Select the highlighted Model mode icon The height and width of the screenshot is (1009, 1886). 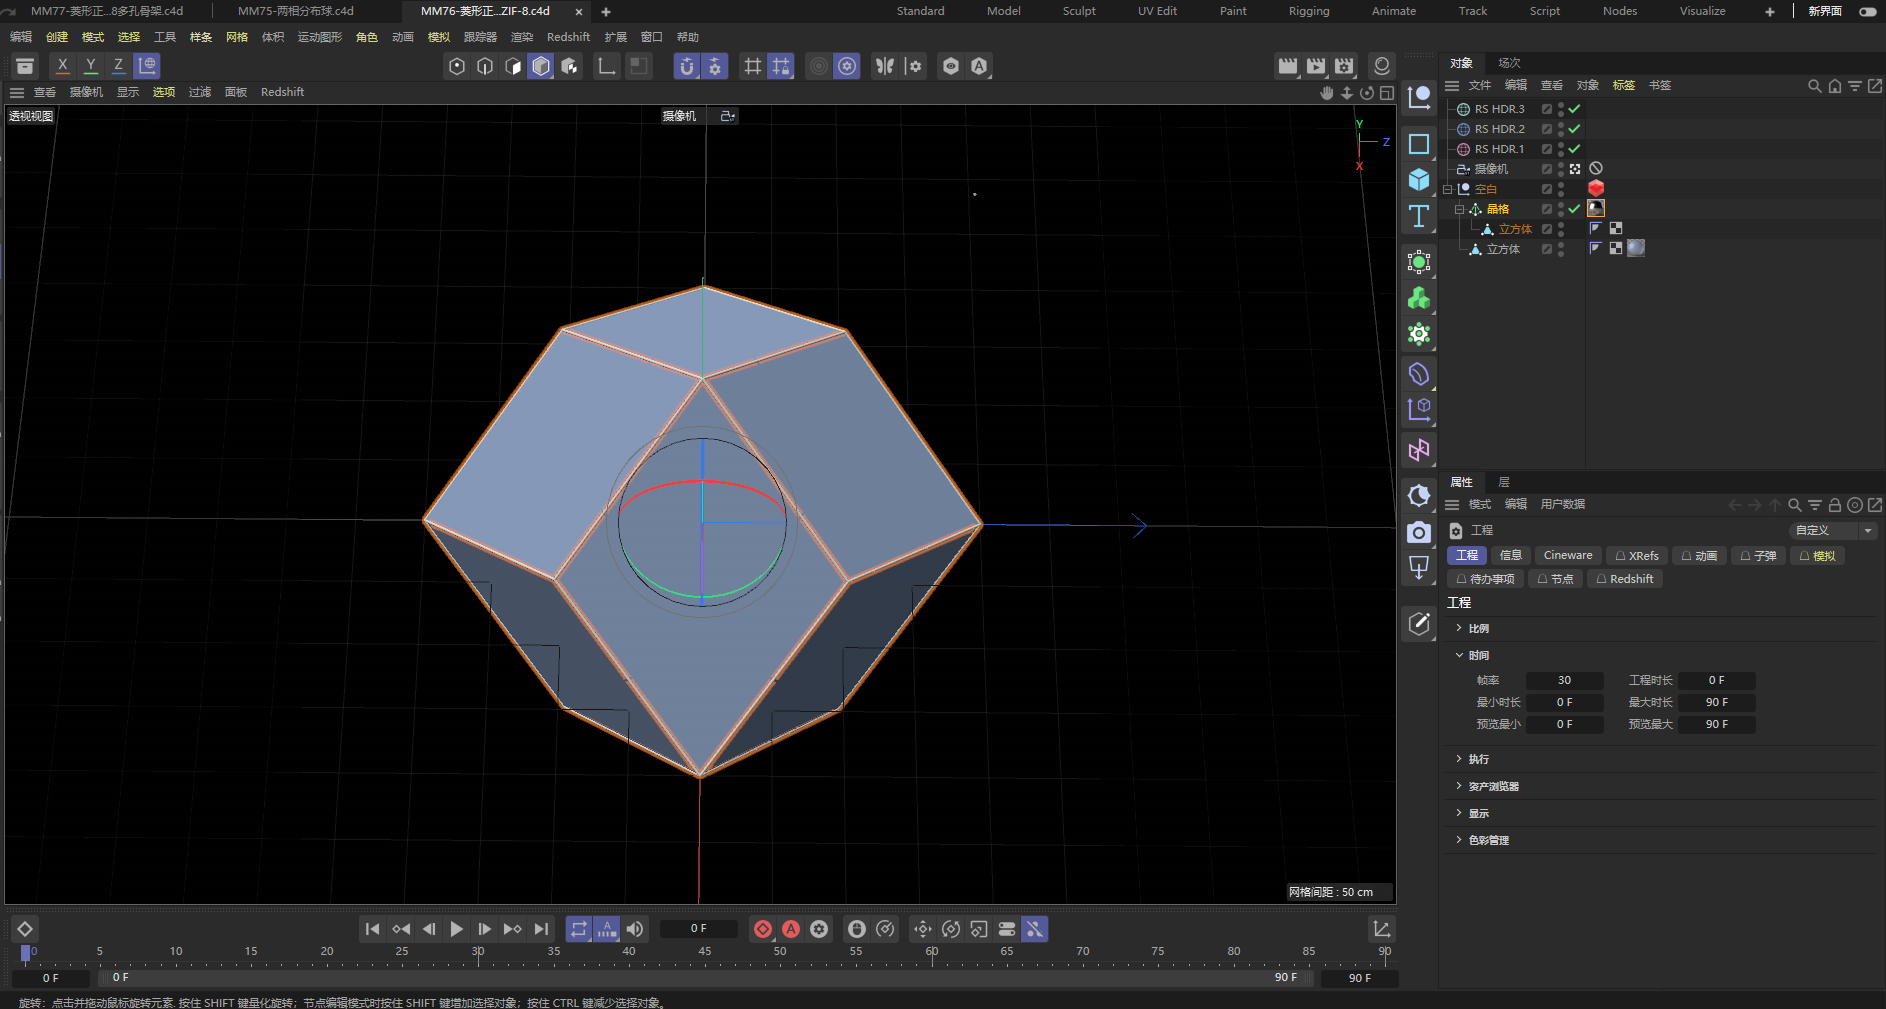(541, 66)
